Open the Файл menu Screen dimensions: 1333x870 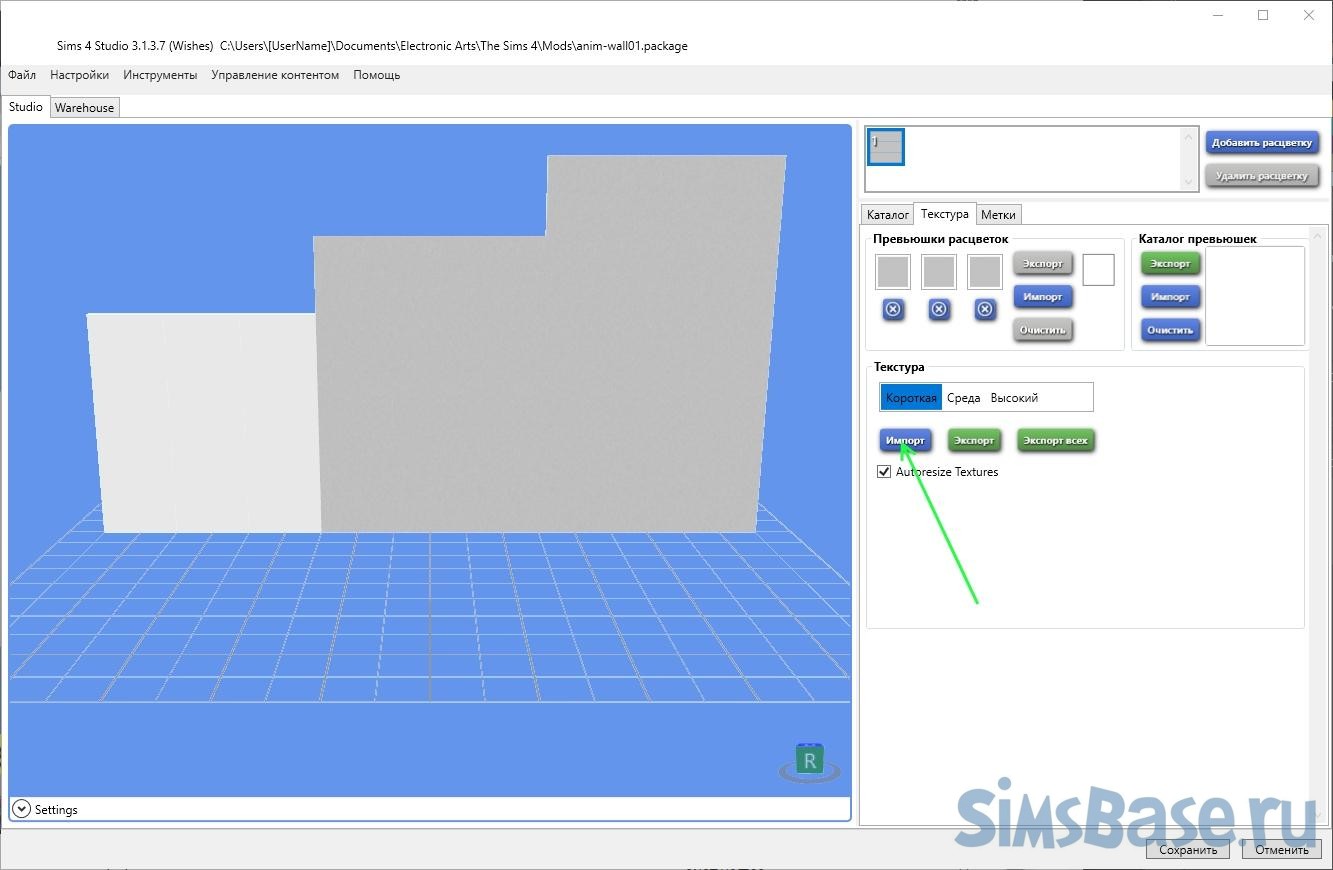(x=22, y=75)
